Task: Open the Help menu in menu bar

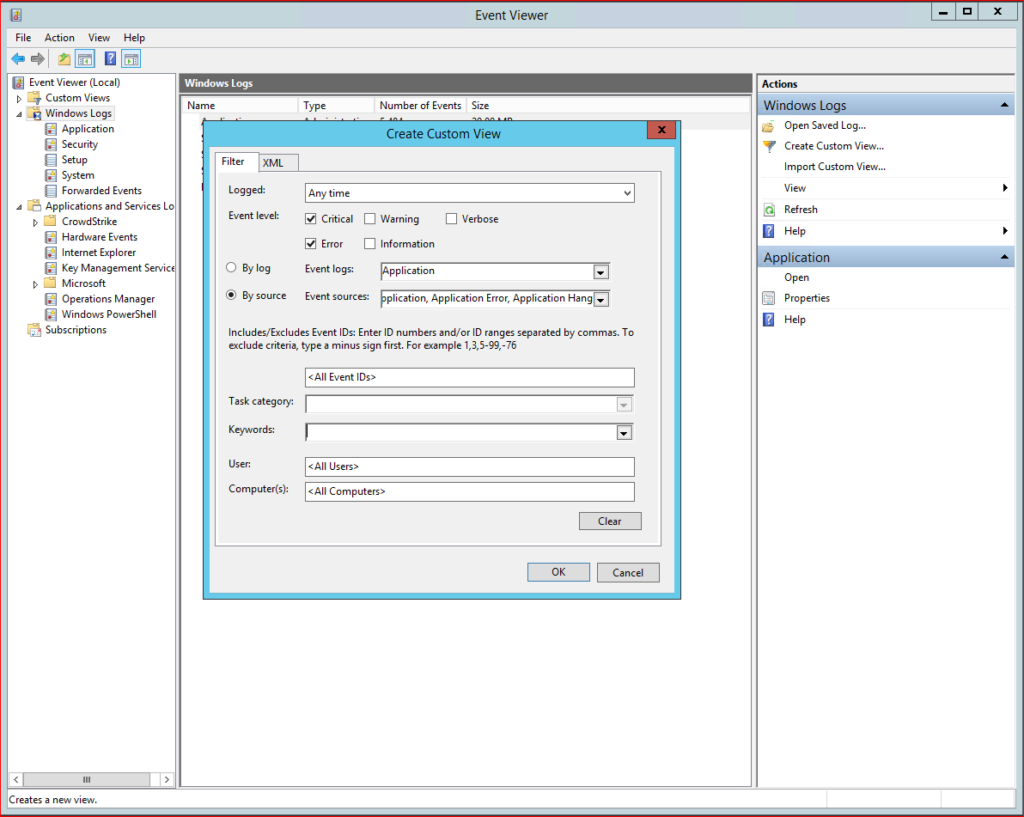Action: click(x=135, y=38)
